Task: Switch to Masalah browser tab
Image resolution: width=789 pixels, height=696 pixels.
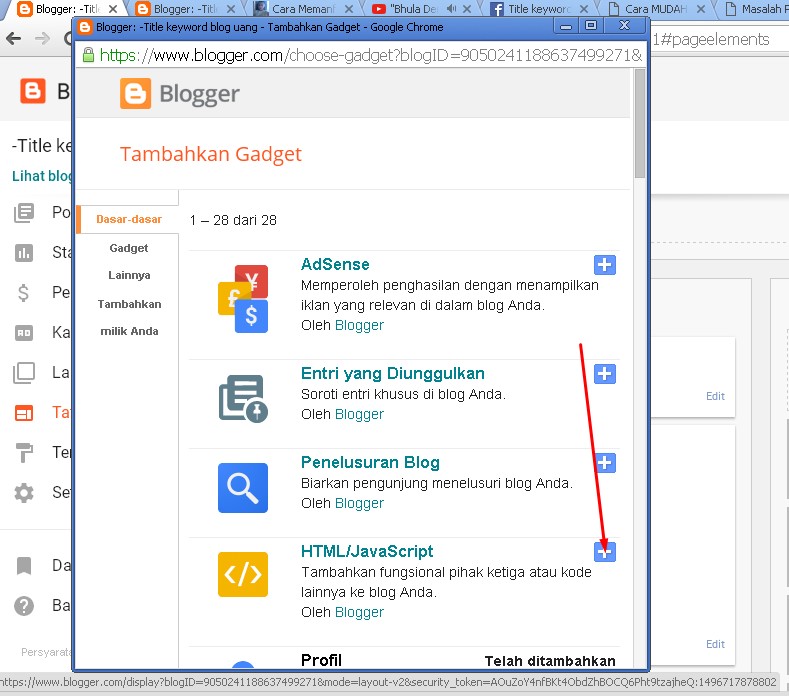Action: (x=755, y=9)
